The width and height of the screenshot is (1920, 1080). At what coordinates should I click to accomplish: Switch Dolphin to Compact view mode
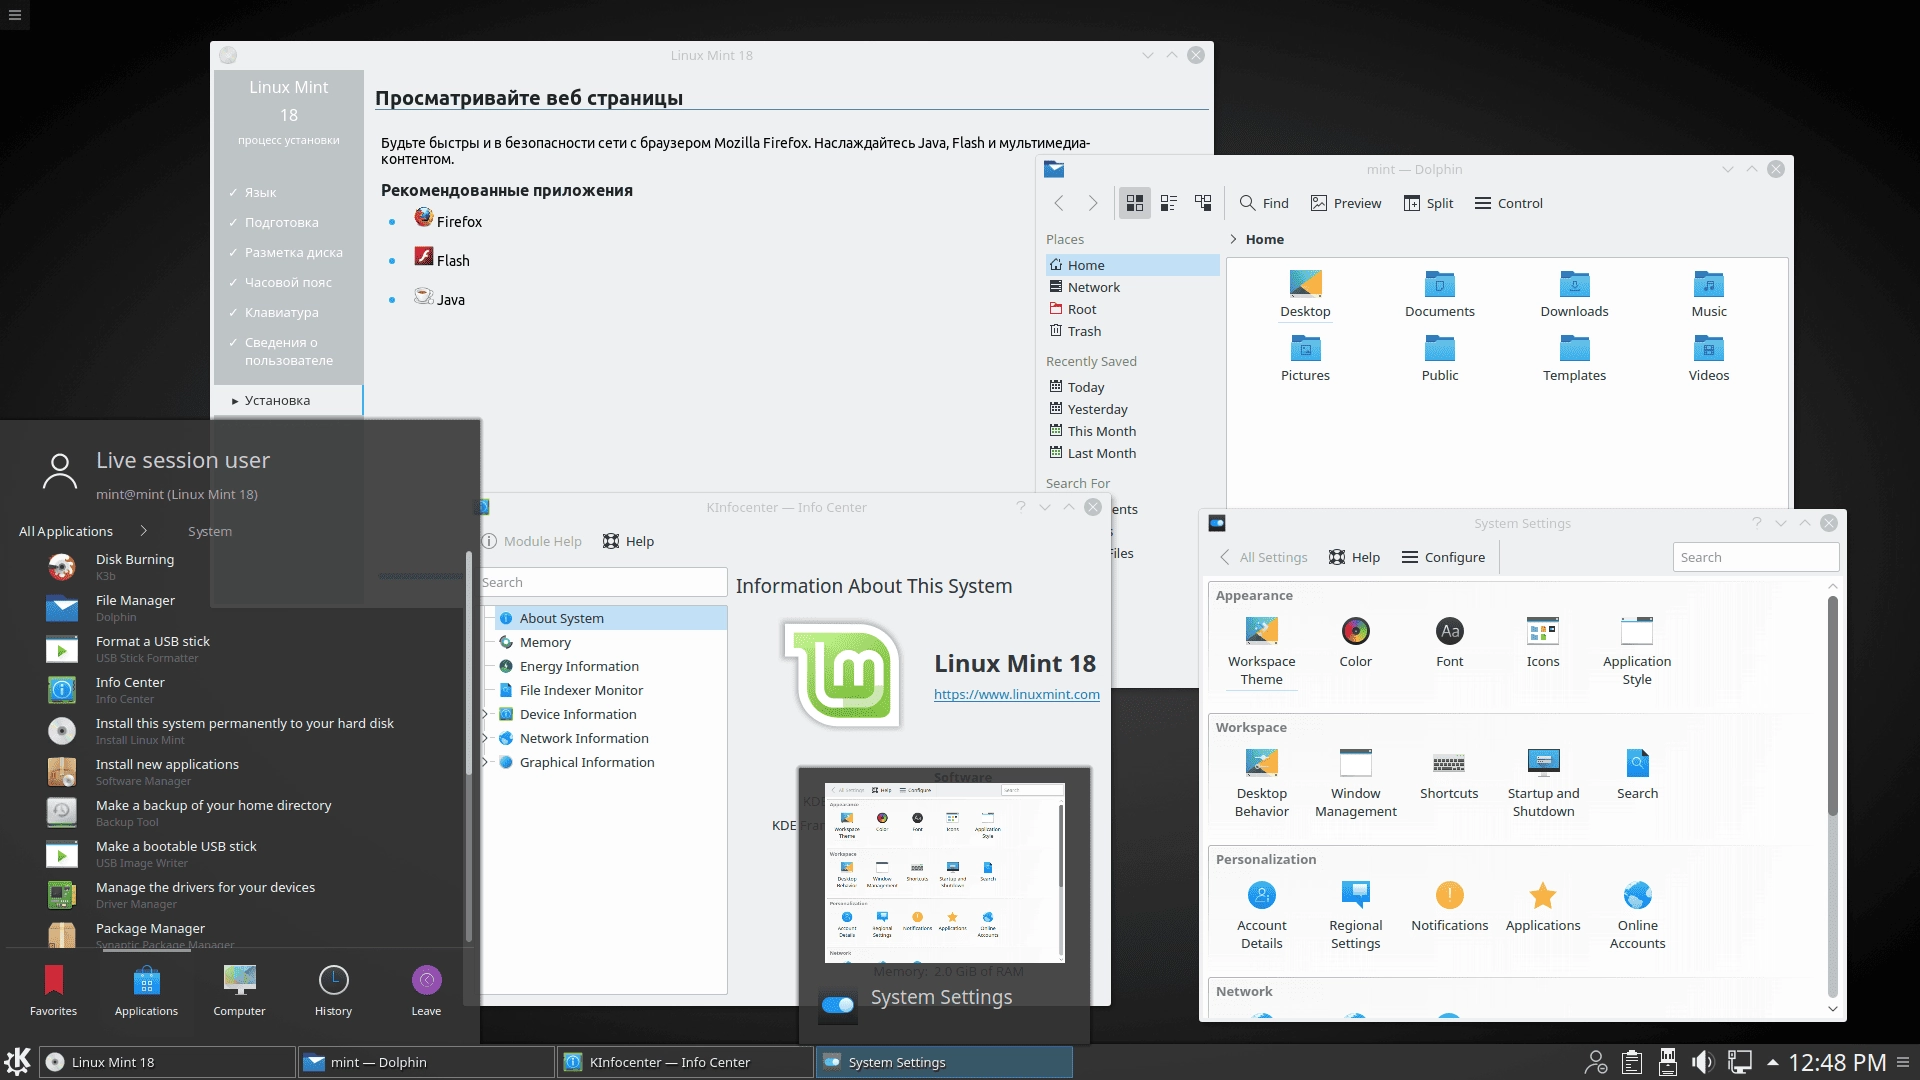1168,203
